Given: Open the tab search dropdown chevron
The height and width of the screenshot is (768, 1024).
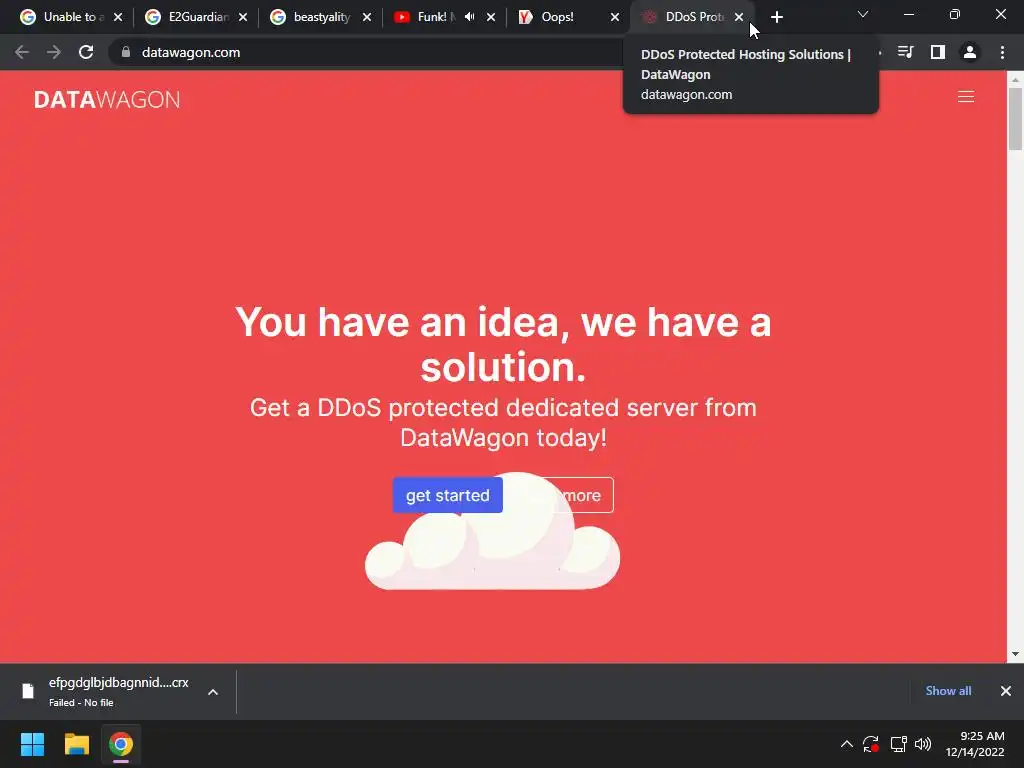Looking at the screenshot, I should (x=863, y=14).
